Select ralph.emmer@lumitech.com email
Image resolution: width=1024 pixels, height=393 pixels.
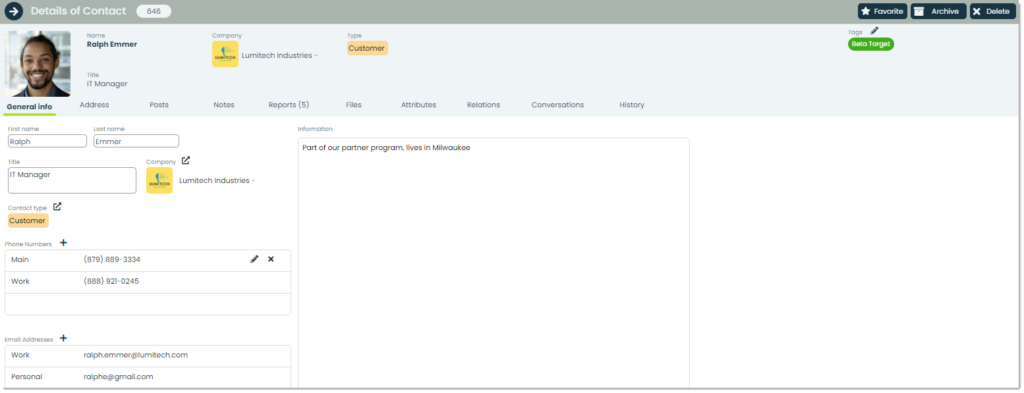coord(136,355)
